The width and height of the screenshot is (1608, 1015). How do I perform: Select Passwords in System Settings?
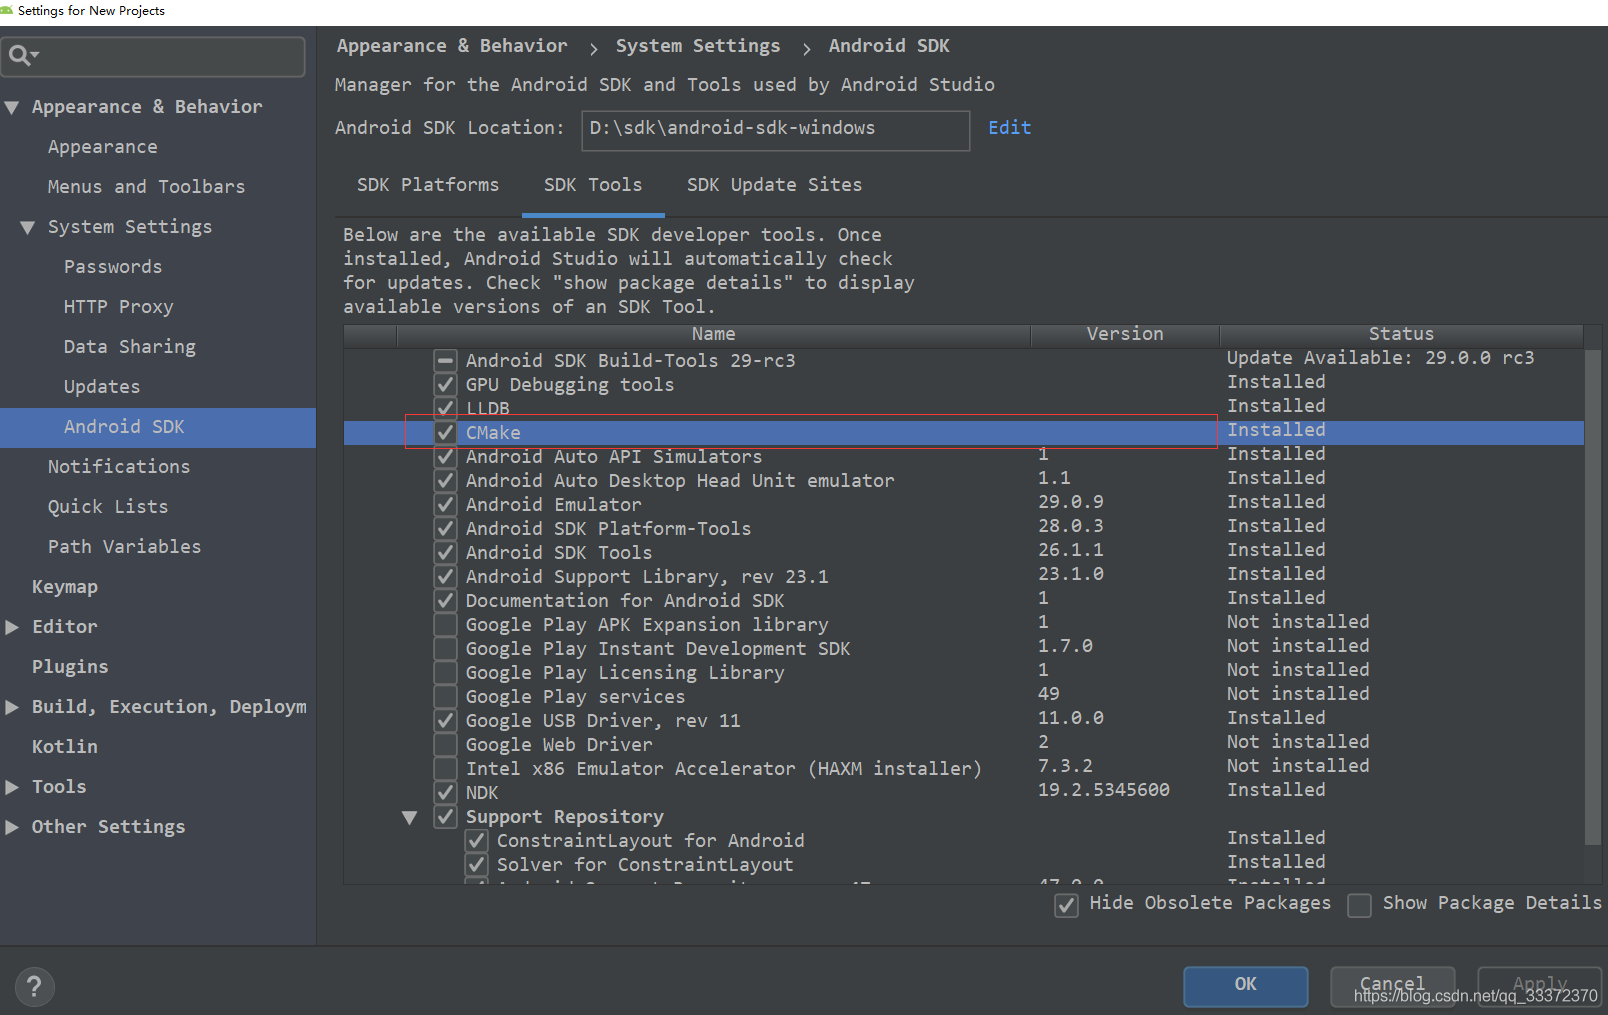pos(112,267)
